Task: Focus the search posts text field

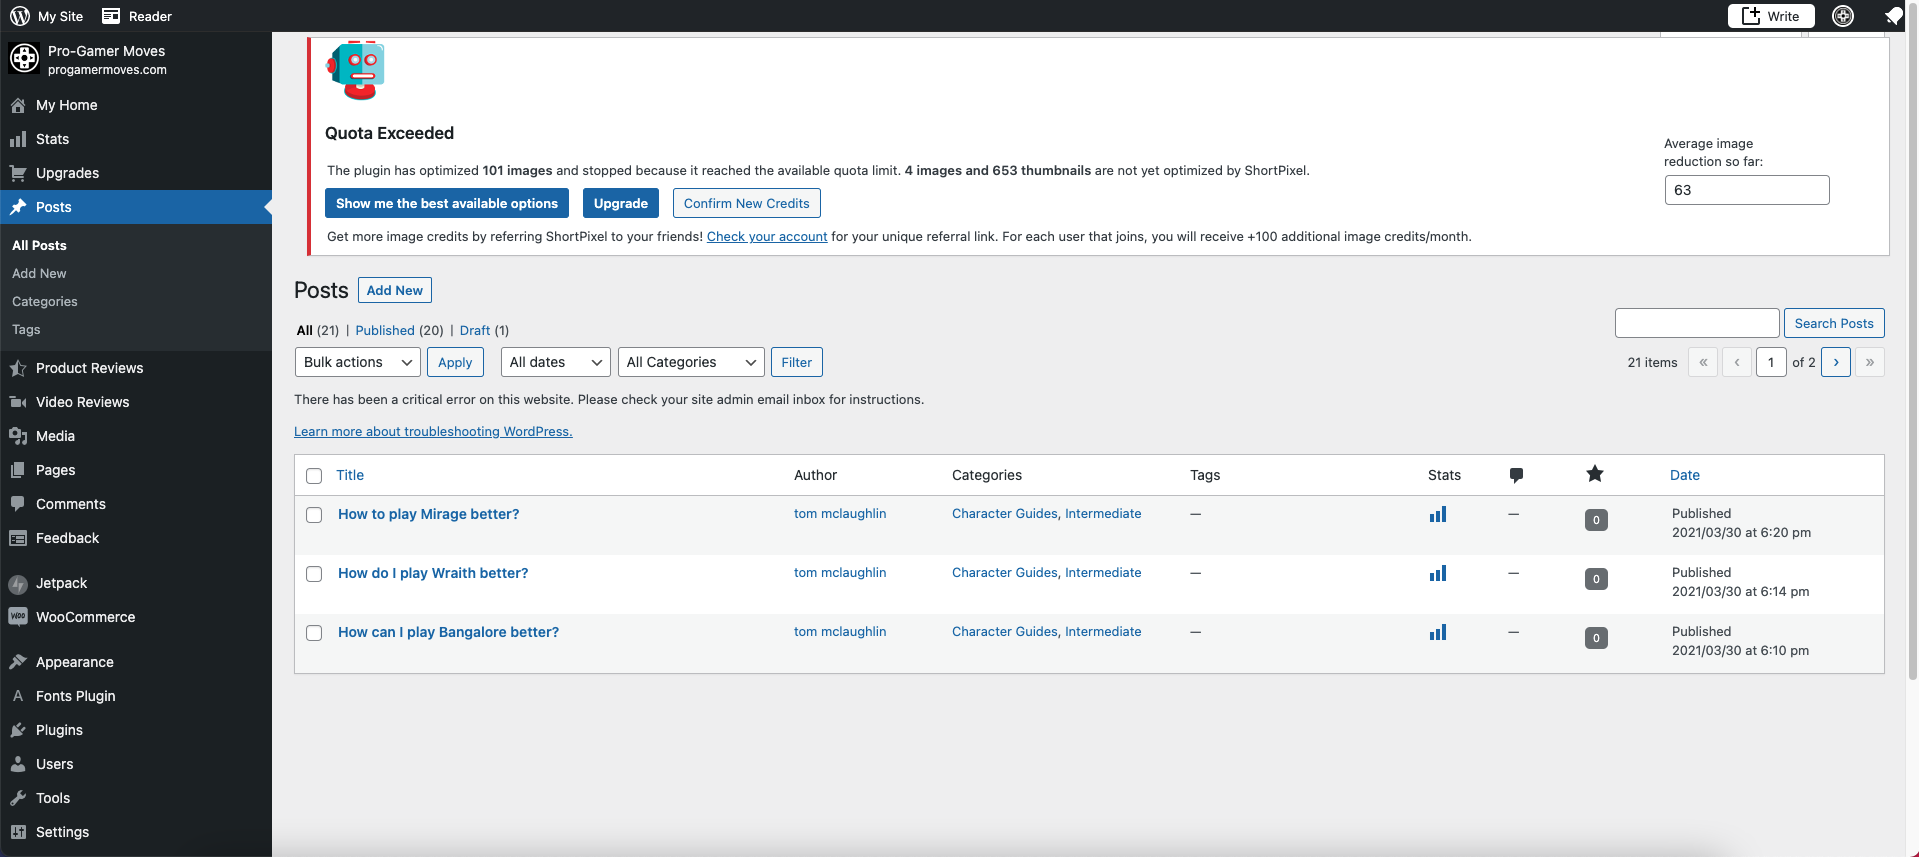Action: point(1697,323)
